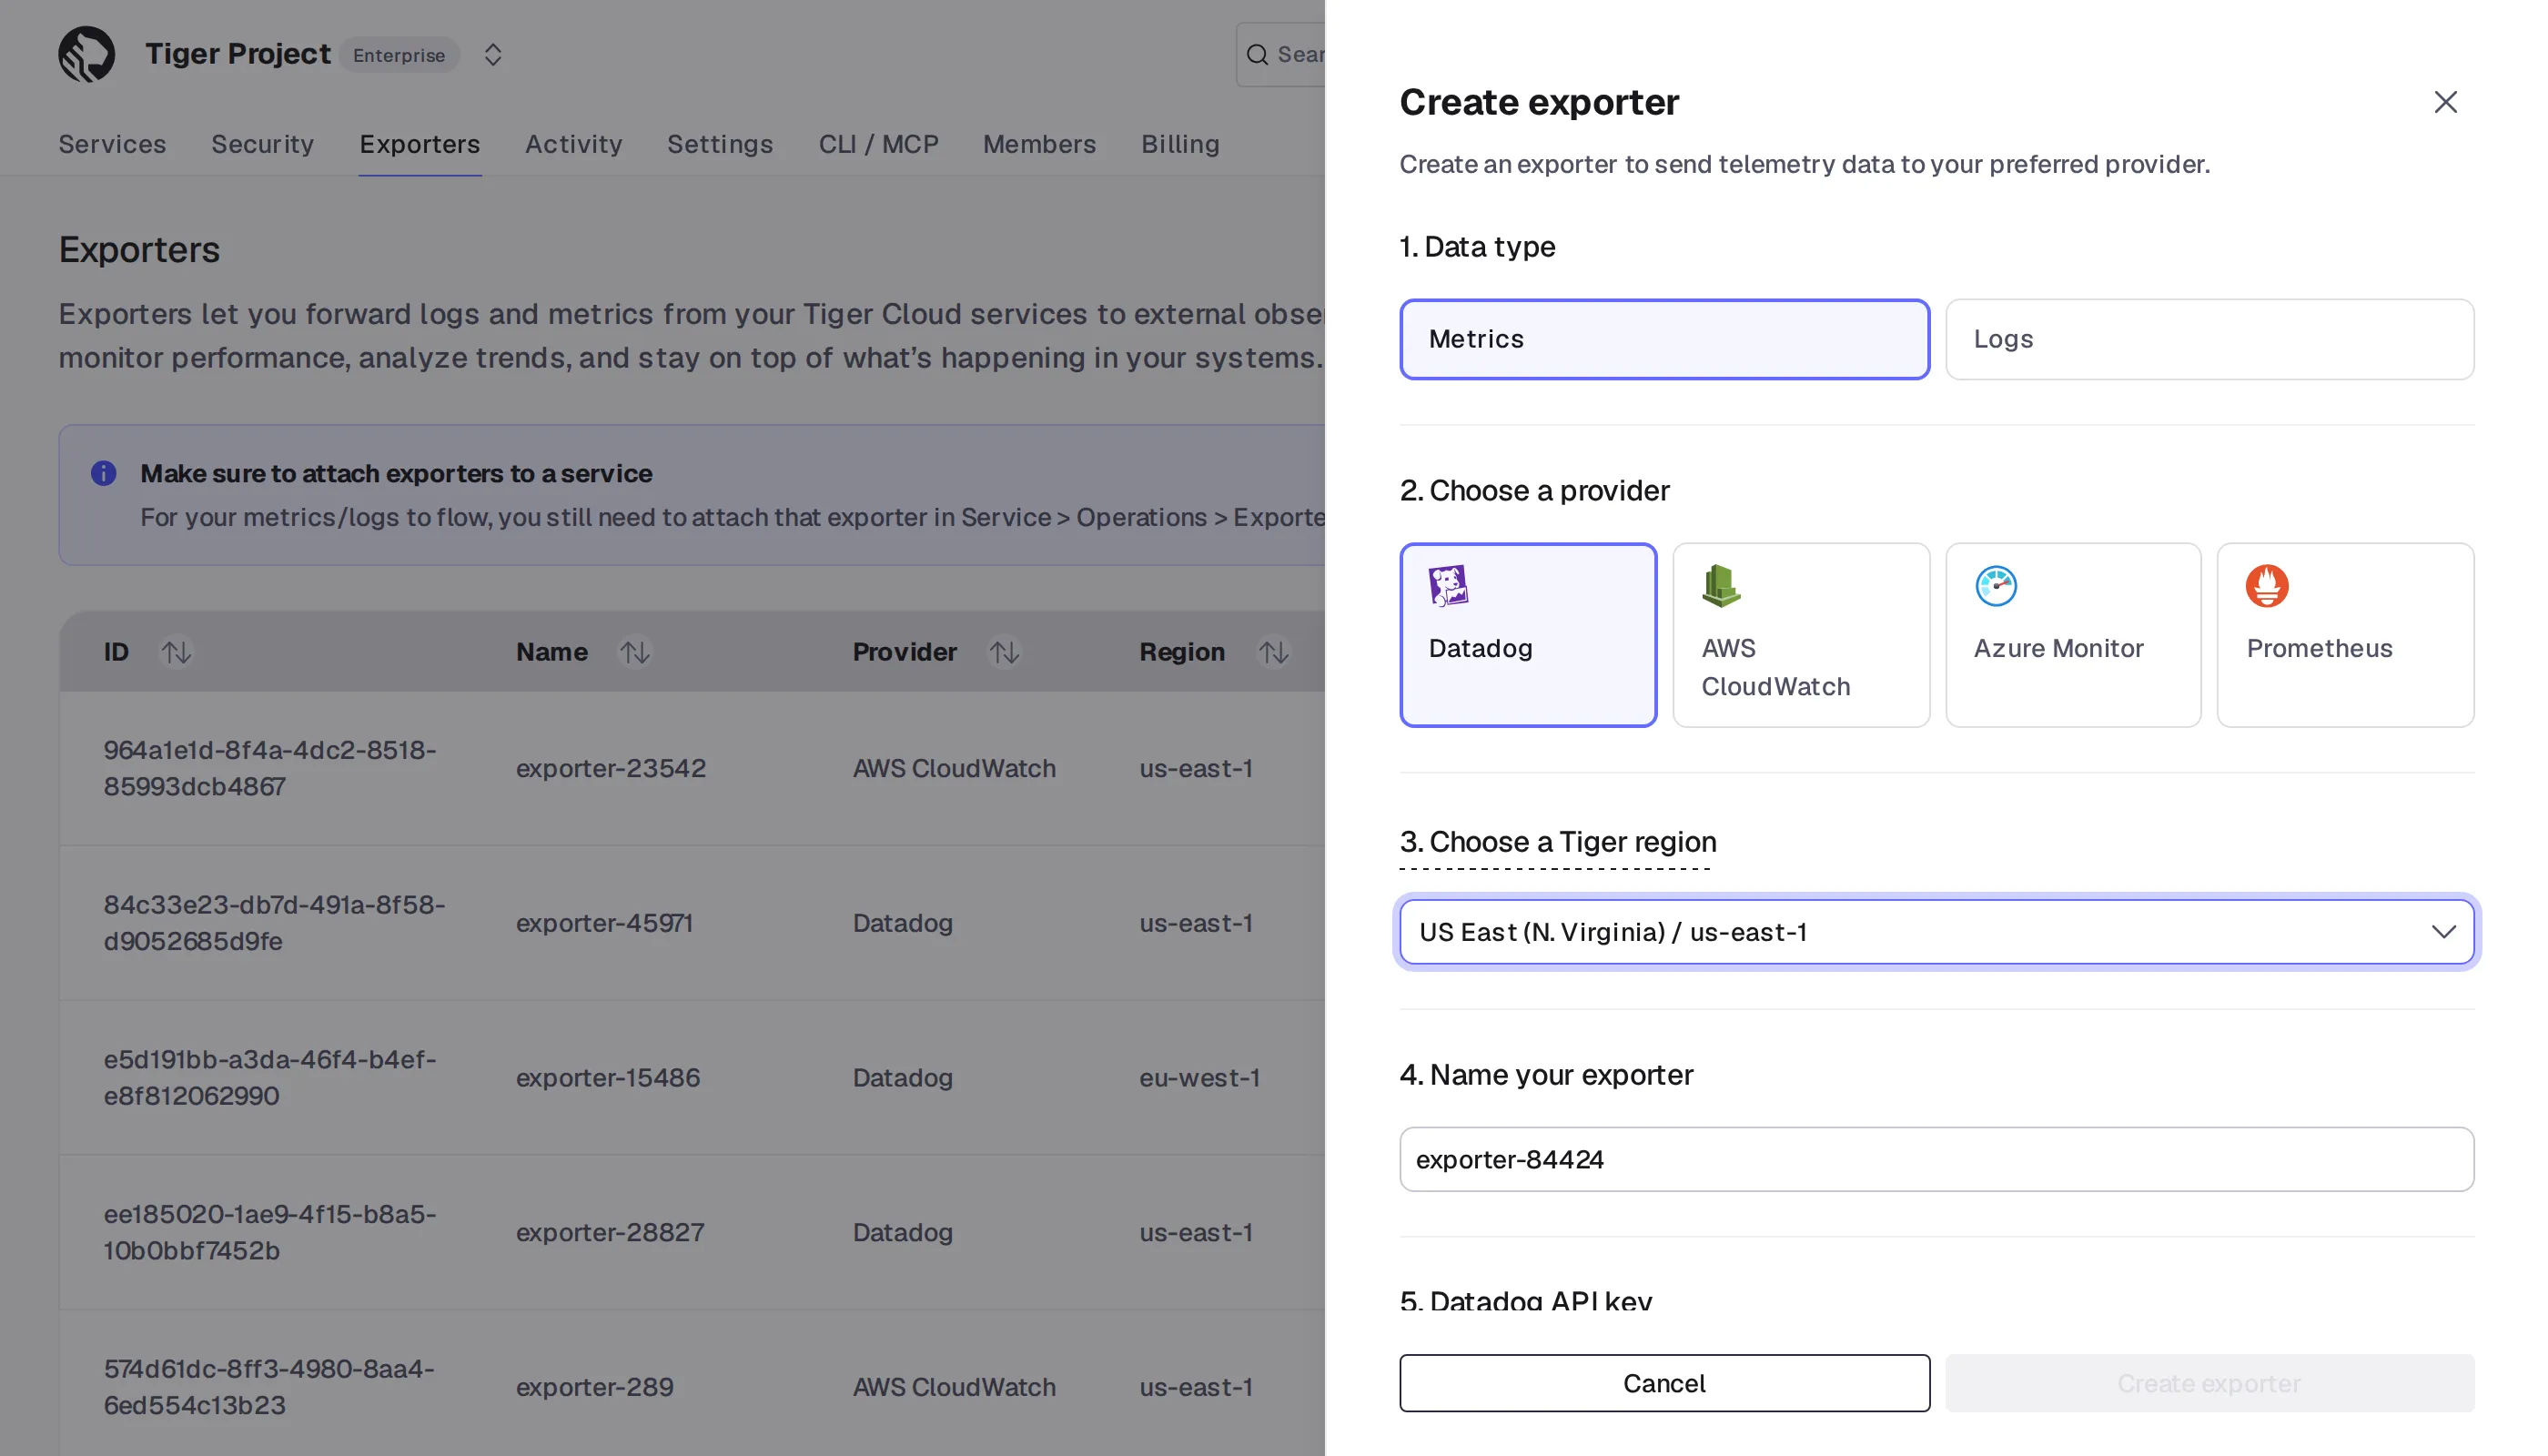Choose the Azure Monitor provider card
The image size is (2548, 1456).
point(2072,634)
